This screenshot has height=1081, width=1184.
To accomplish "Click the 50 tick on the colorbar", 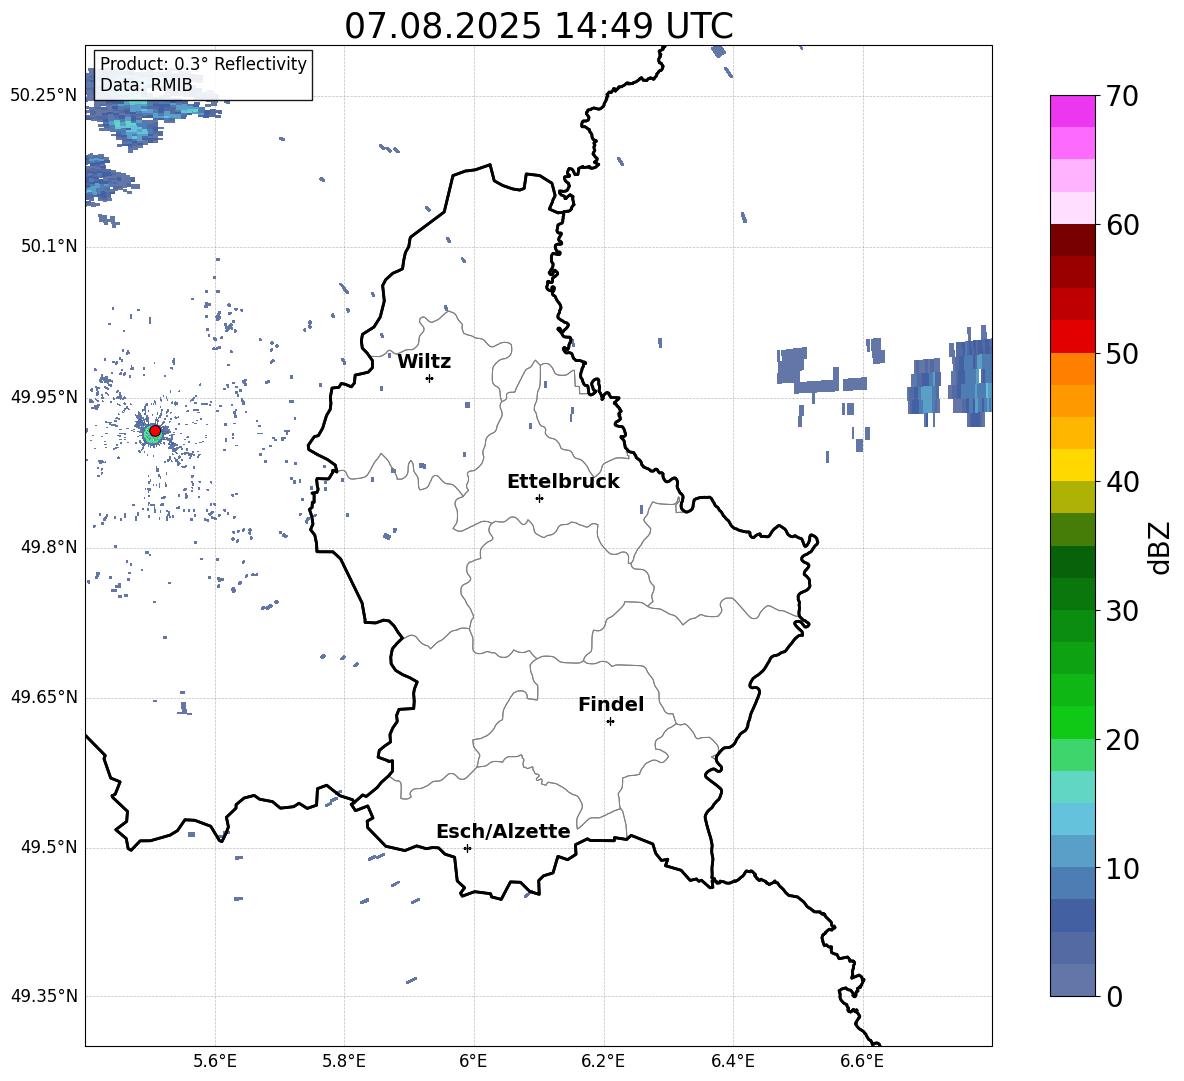I will [1122, 353].
